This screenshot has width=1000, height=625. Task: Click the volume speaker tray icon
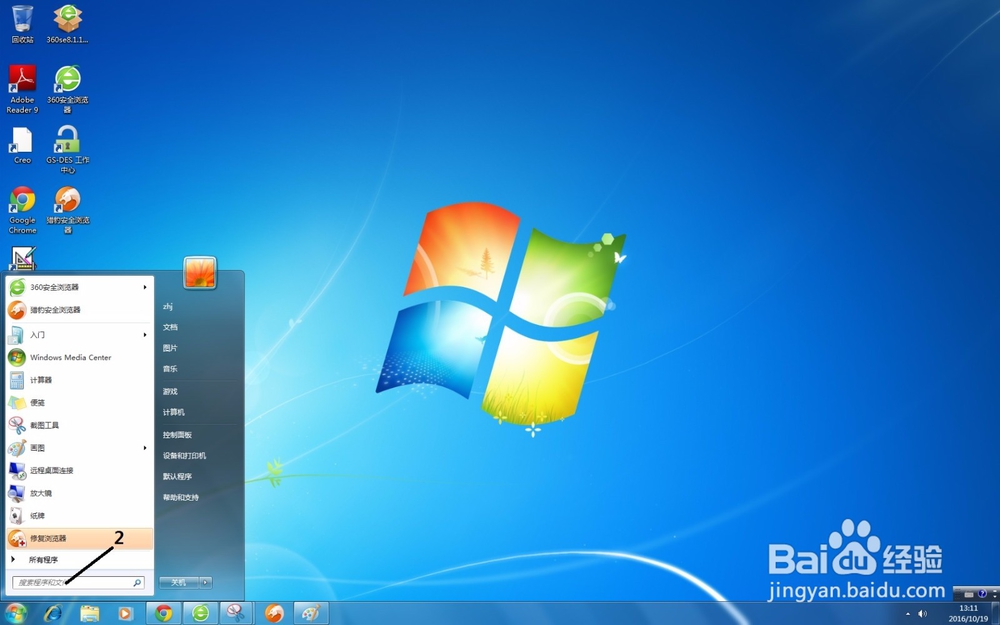tap(922, 614)
